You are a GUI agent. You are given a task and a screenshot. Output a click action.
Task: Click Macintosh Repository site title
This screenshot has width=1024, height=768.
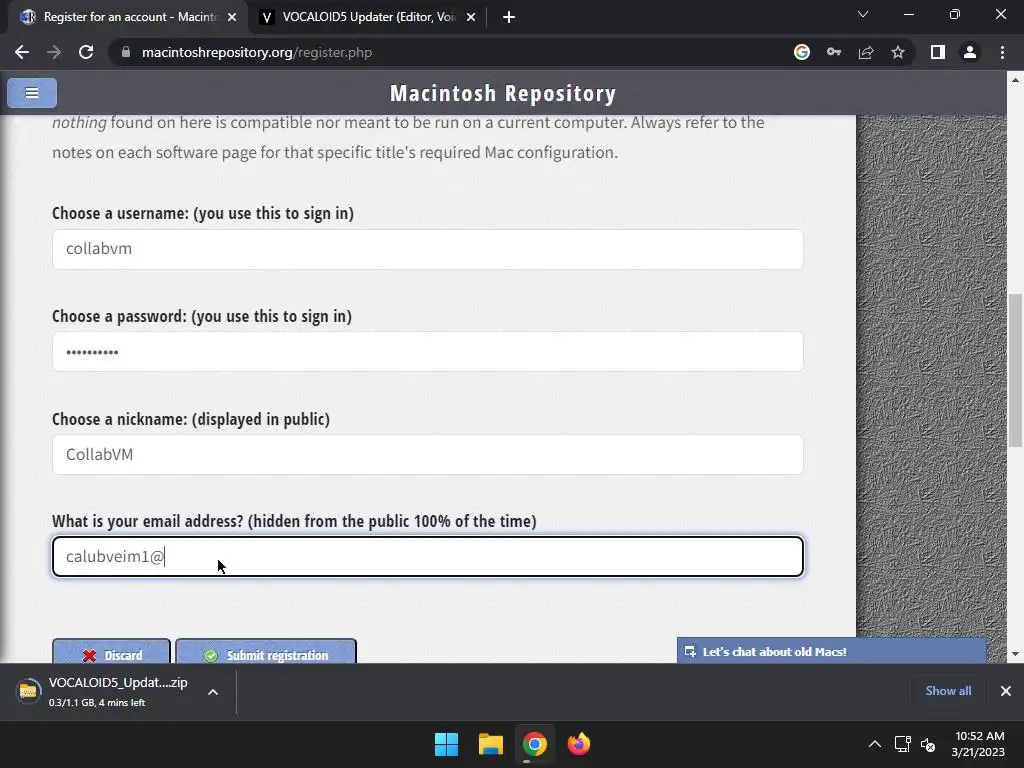[x=503, y=93]
